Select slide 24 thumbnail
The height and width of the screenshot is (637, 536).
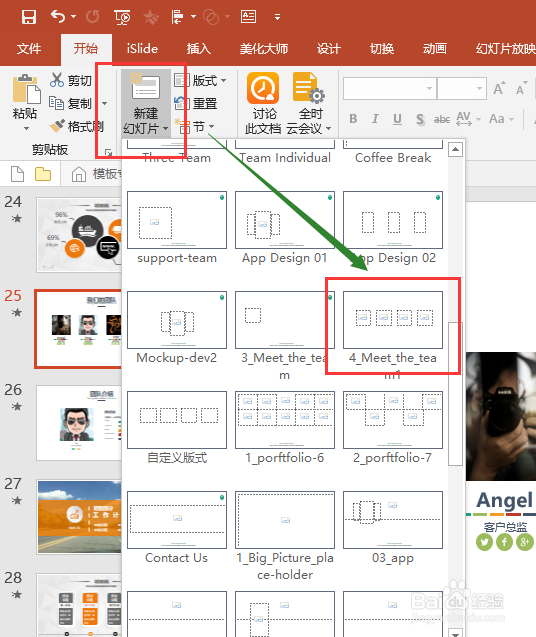click(x=79, y=235)
